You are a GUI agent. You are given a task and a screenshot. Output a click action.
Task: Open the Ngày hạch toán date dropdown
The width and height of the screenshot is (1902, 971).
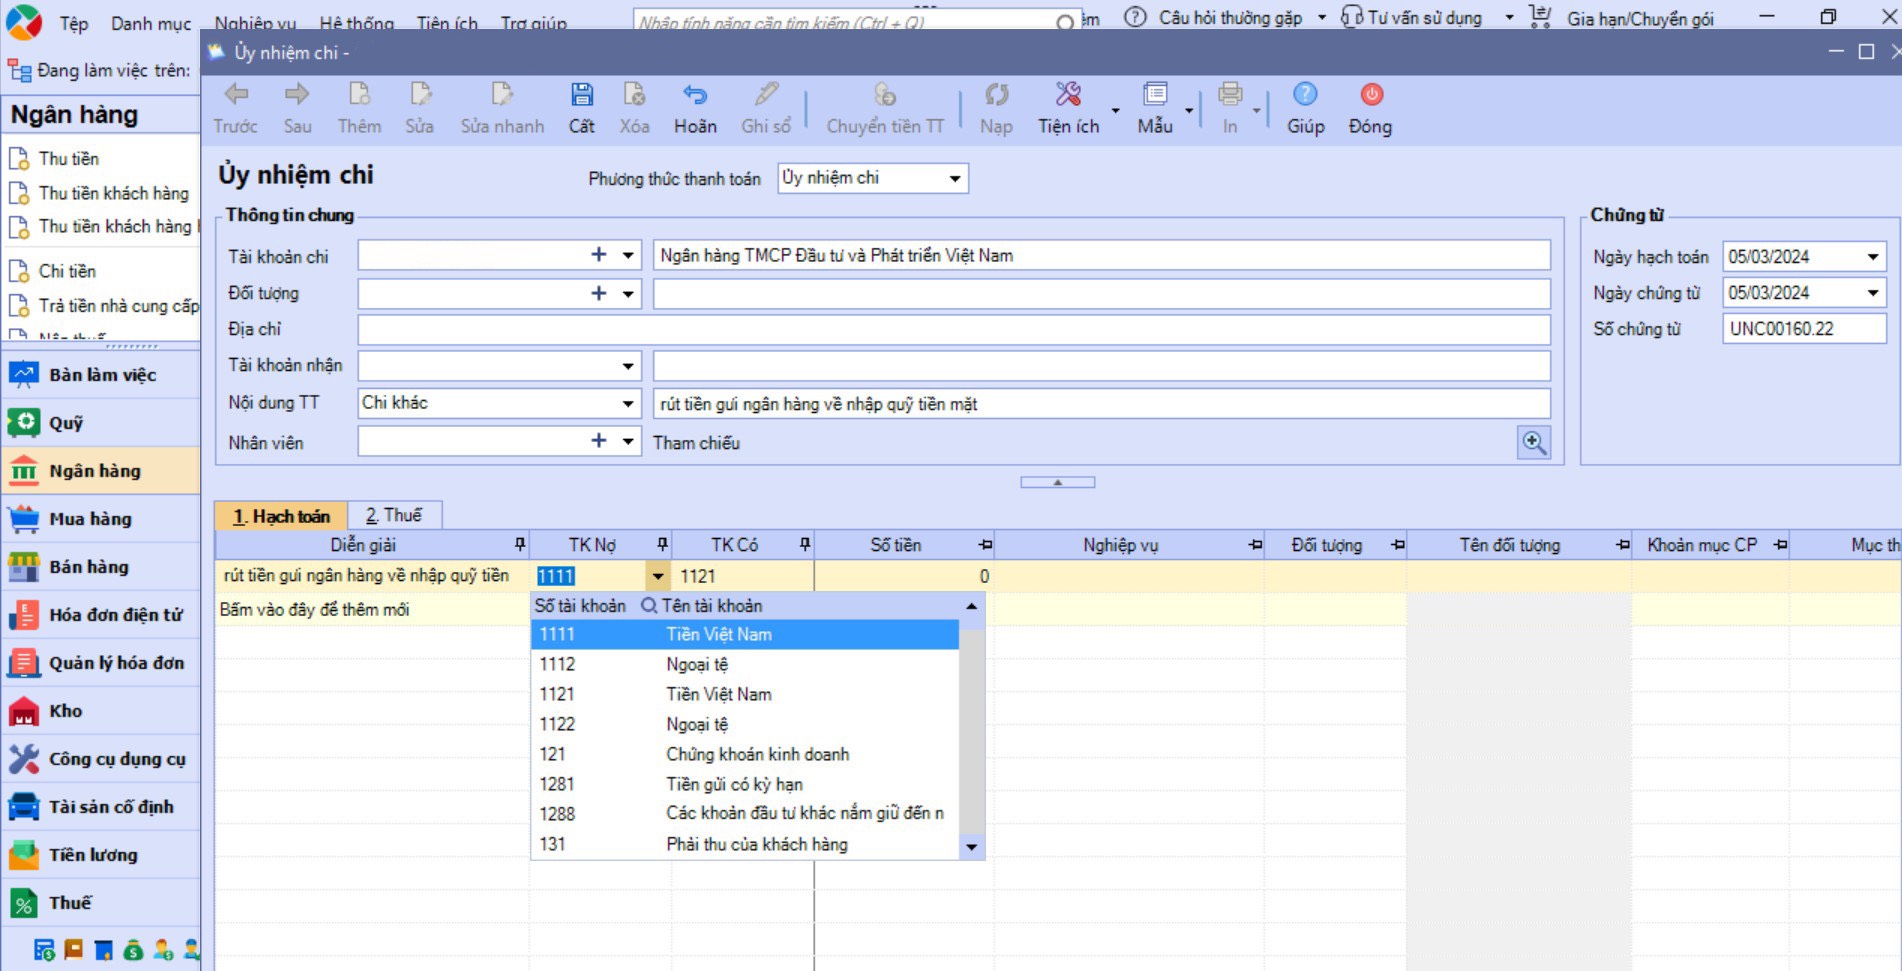pos(1872,257)
